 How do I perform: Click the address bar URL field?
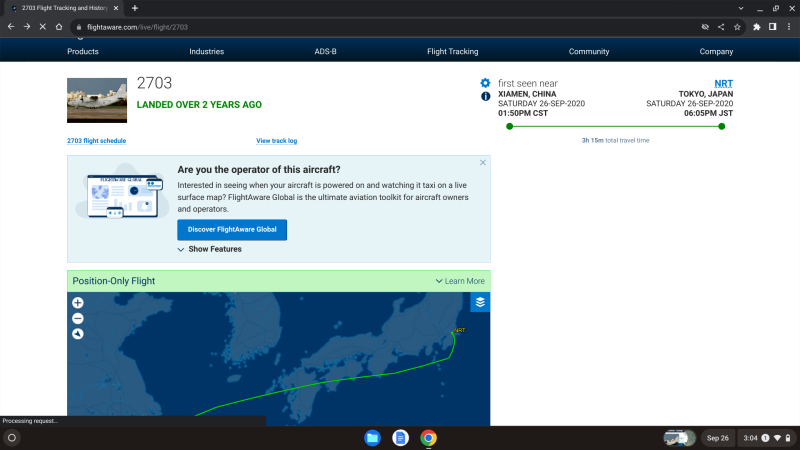[383, 27]
